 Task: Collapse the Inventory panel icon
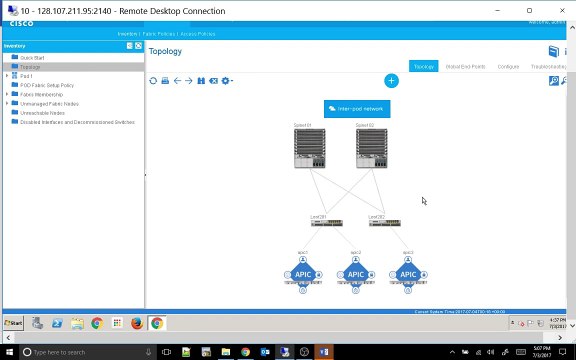click(130, 46)
